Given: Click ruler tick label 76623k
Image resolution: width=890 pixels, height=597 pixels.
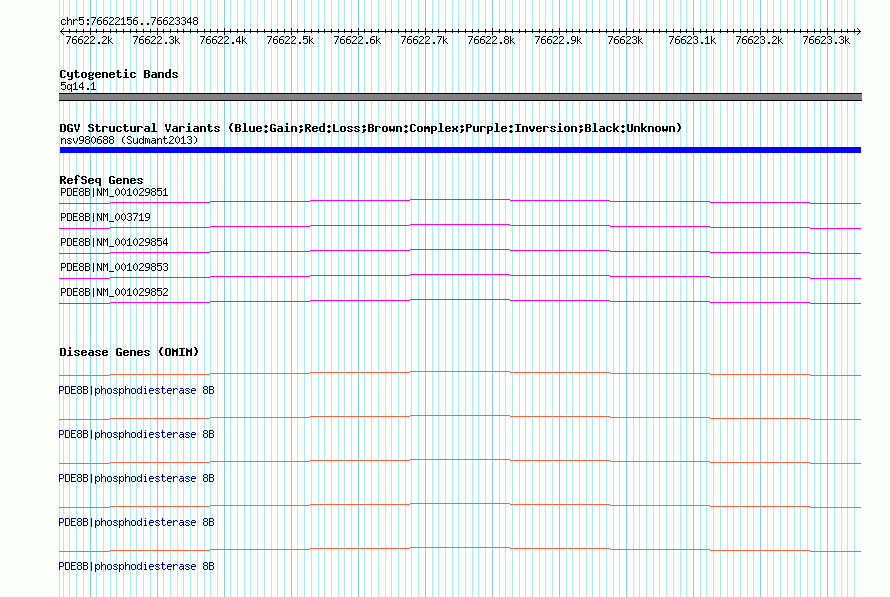Looking at the screenshot, I should click(625, 40).
